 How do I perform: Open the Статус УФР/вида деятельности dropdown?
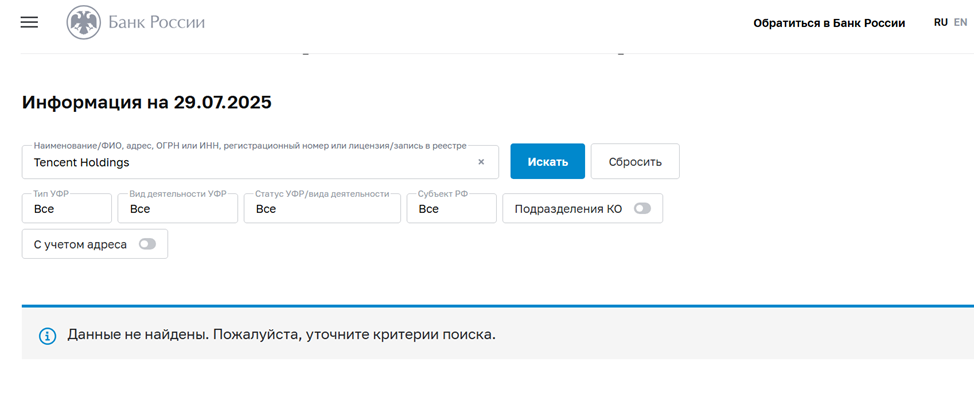322,209
